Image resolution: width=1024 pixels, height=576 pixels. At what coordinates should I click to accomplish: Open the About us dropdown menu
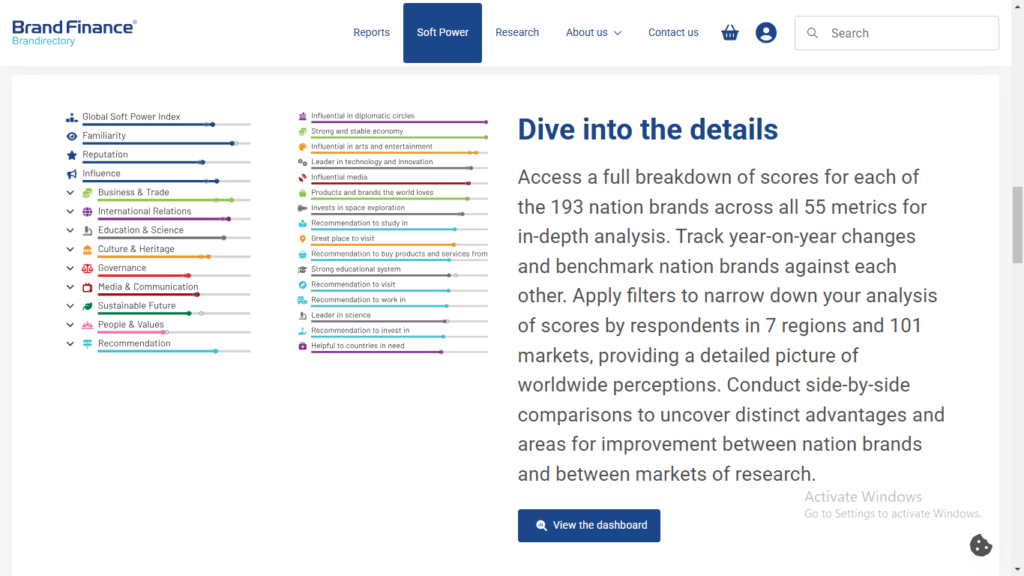pos(593,33)
